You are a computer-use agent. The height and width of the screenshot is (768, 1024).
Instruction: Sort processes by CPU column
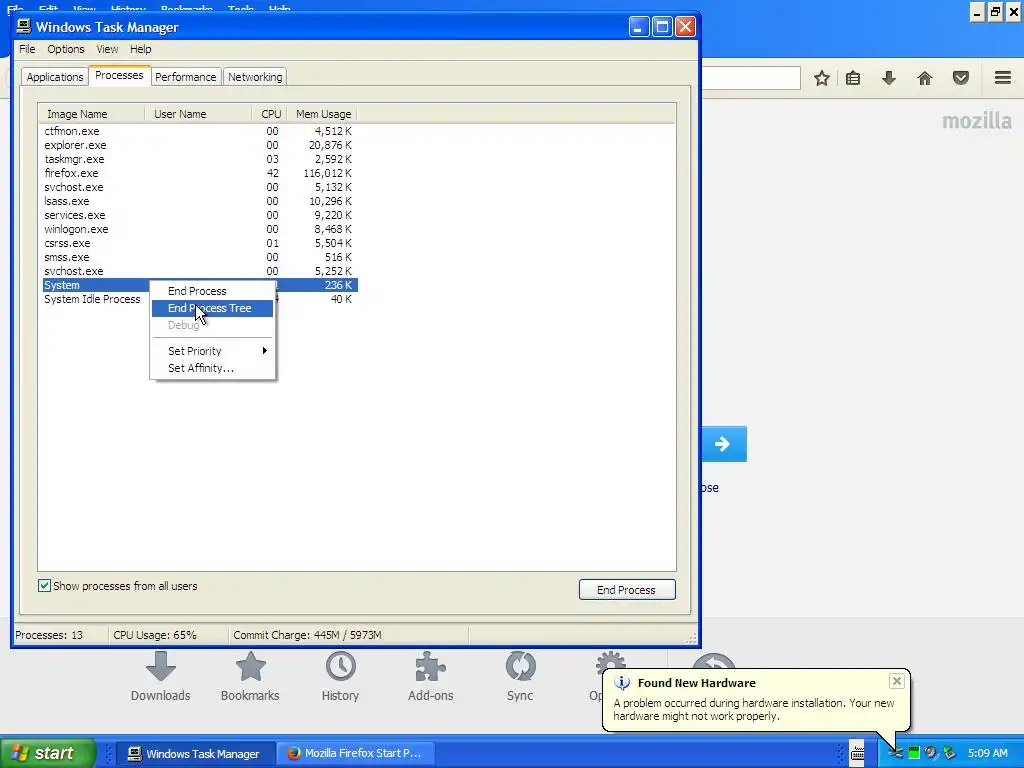[x=270, y=114]
